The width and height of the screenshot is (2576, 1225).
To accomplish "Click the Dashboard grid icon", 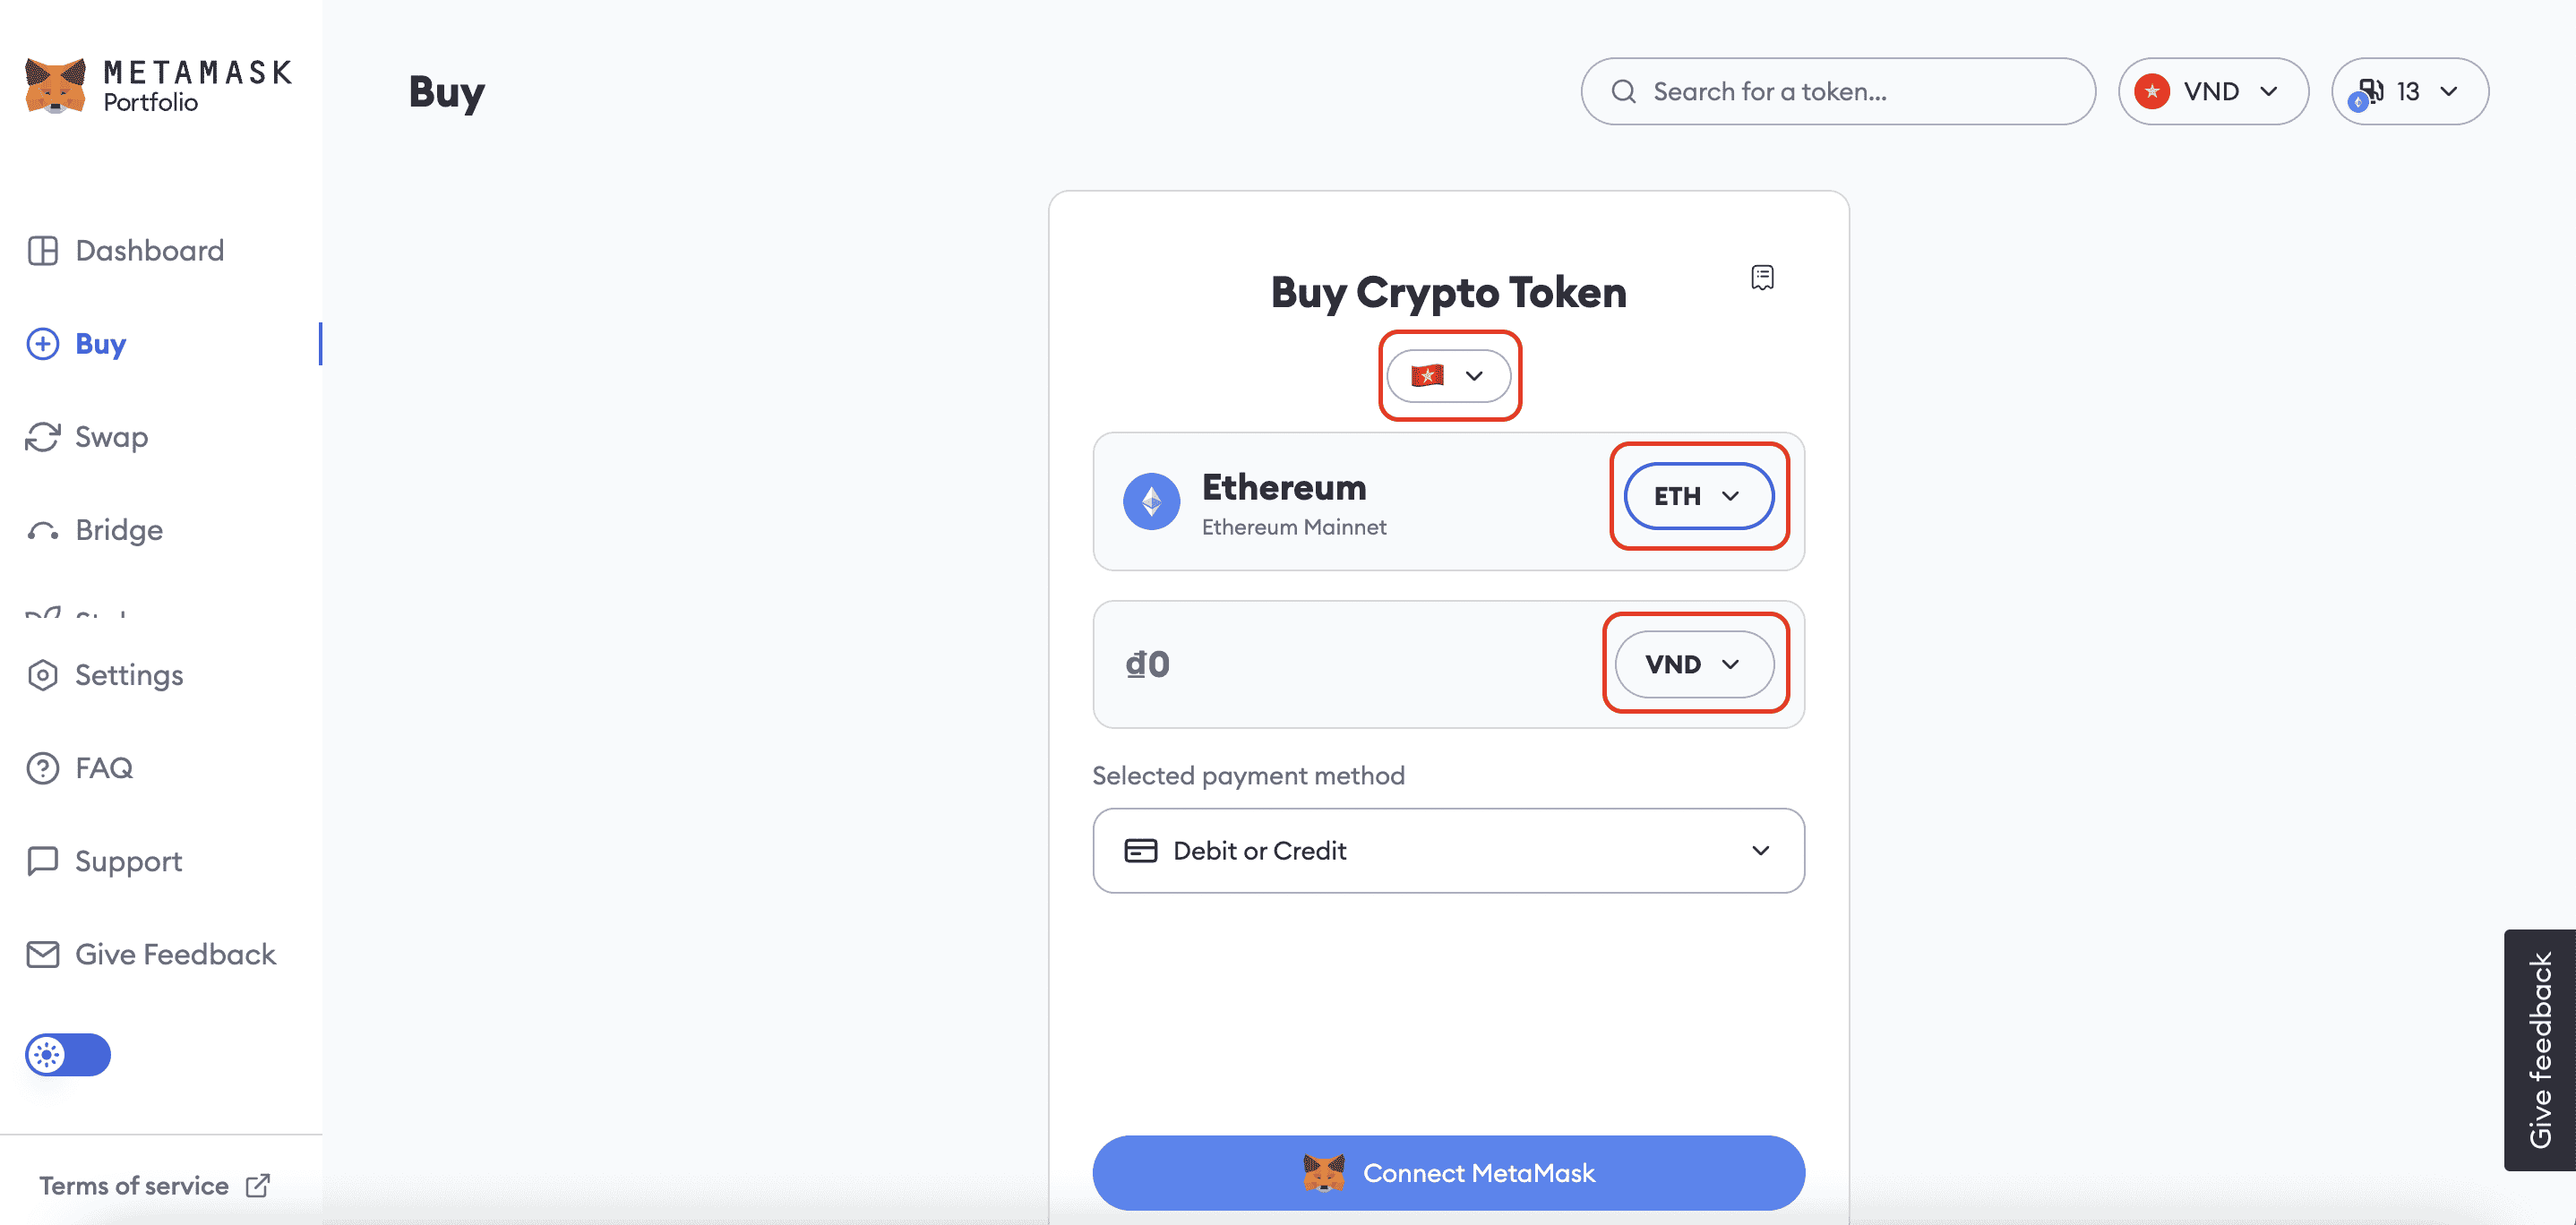I will coord(43,250).
